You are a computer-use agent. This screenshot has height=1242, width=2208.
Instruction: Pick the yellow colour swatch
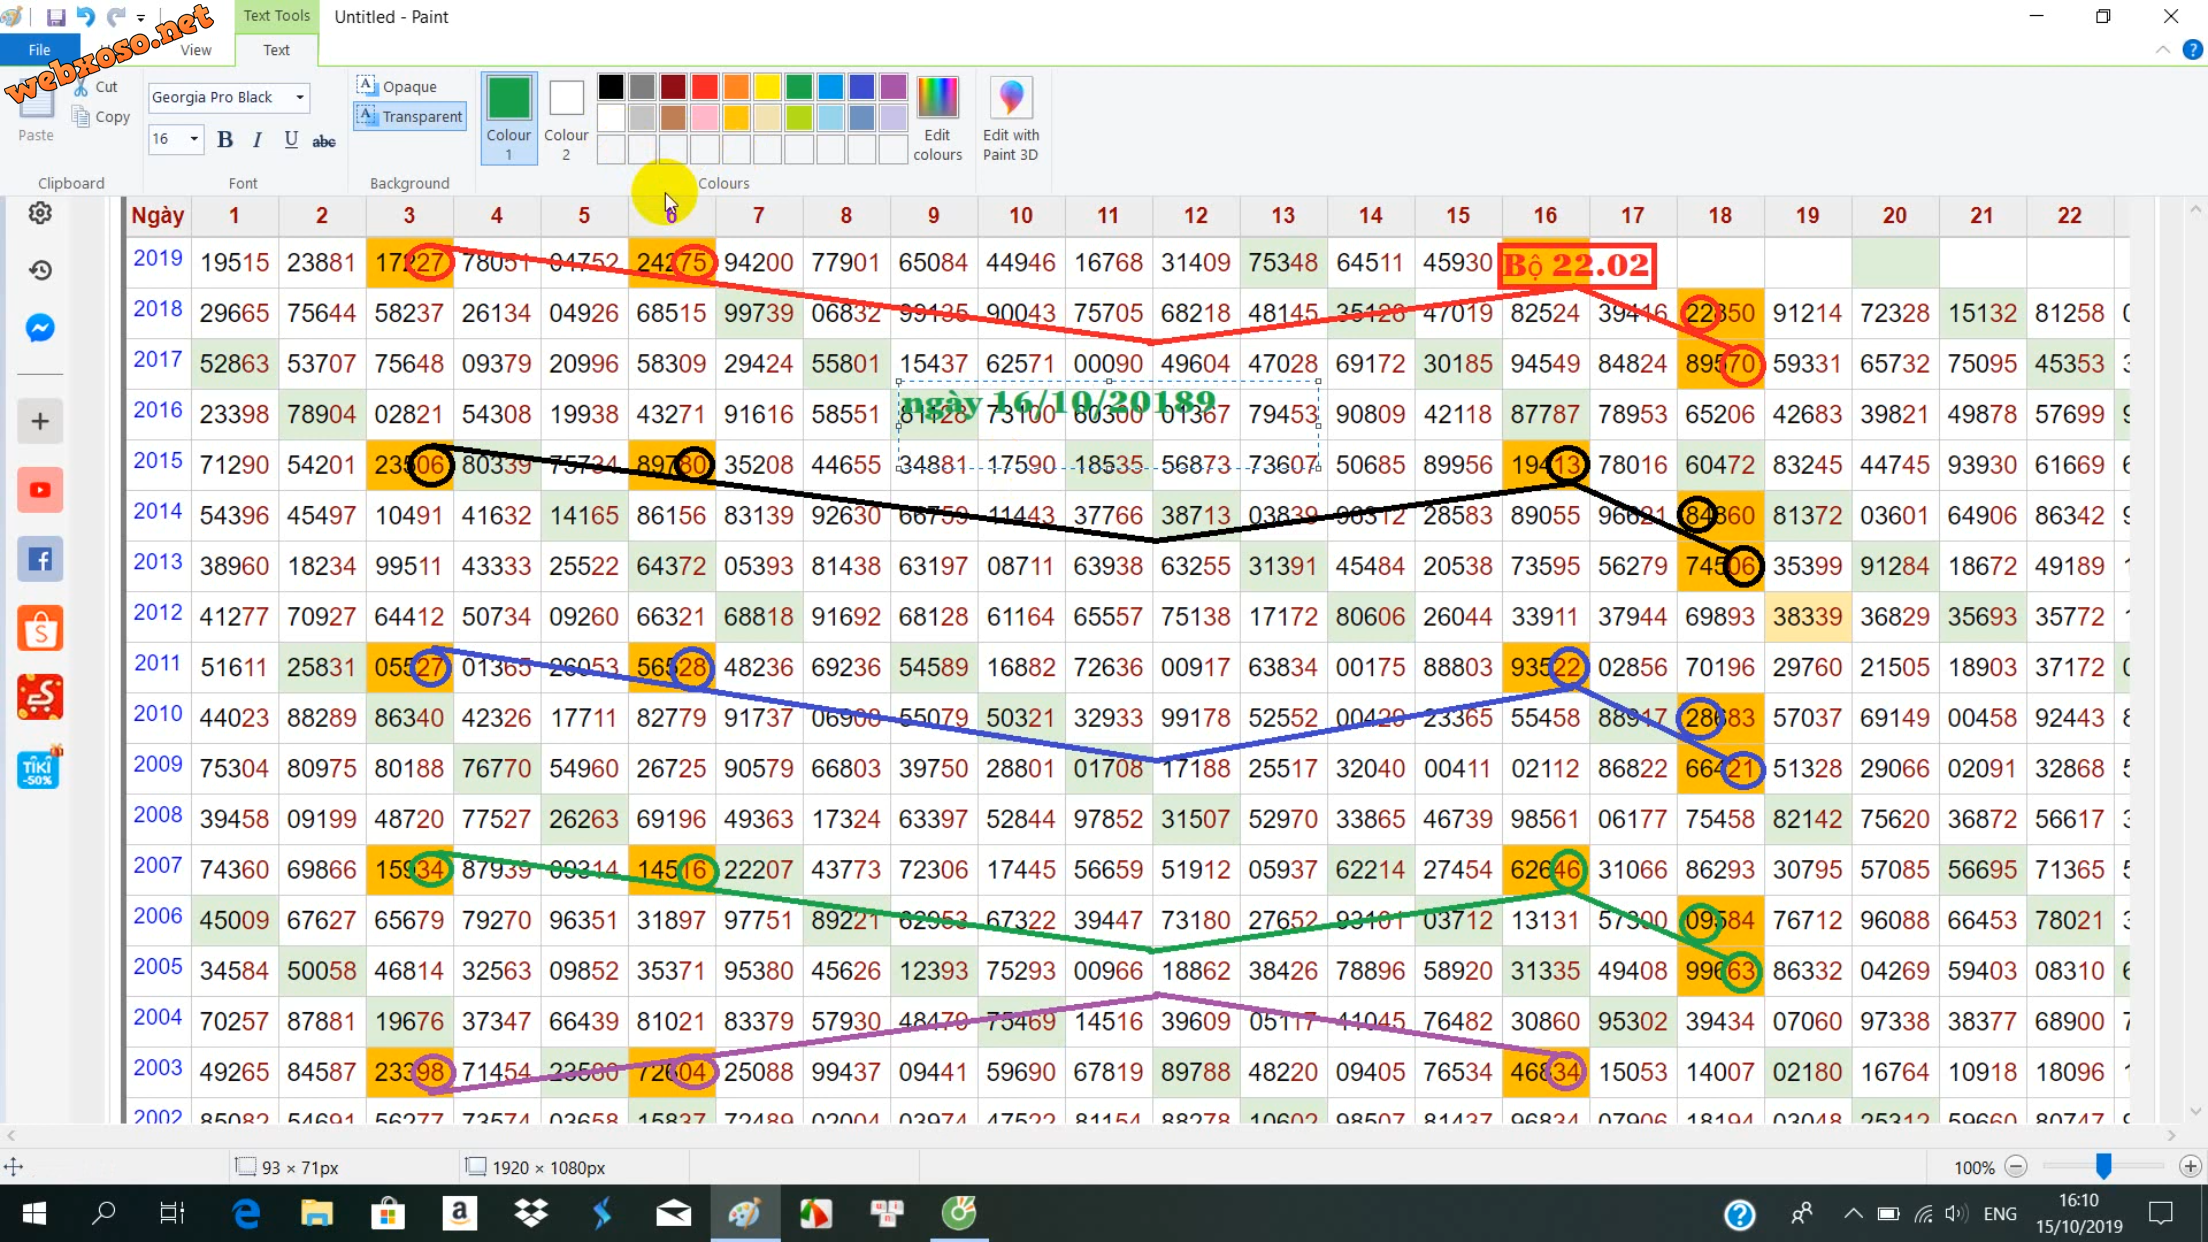[x=768, y=87]
